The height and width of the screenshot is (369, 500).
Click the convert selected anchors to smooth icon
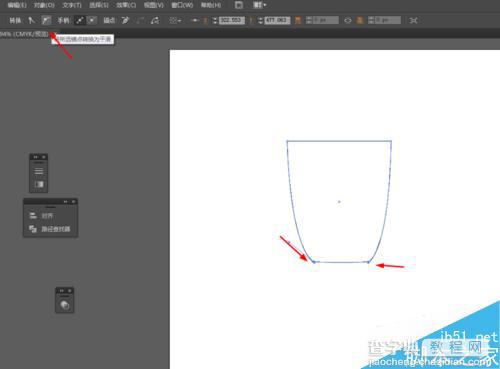click(x=46, y=21)
